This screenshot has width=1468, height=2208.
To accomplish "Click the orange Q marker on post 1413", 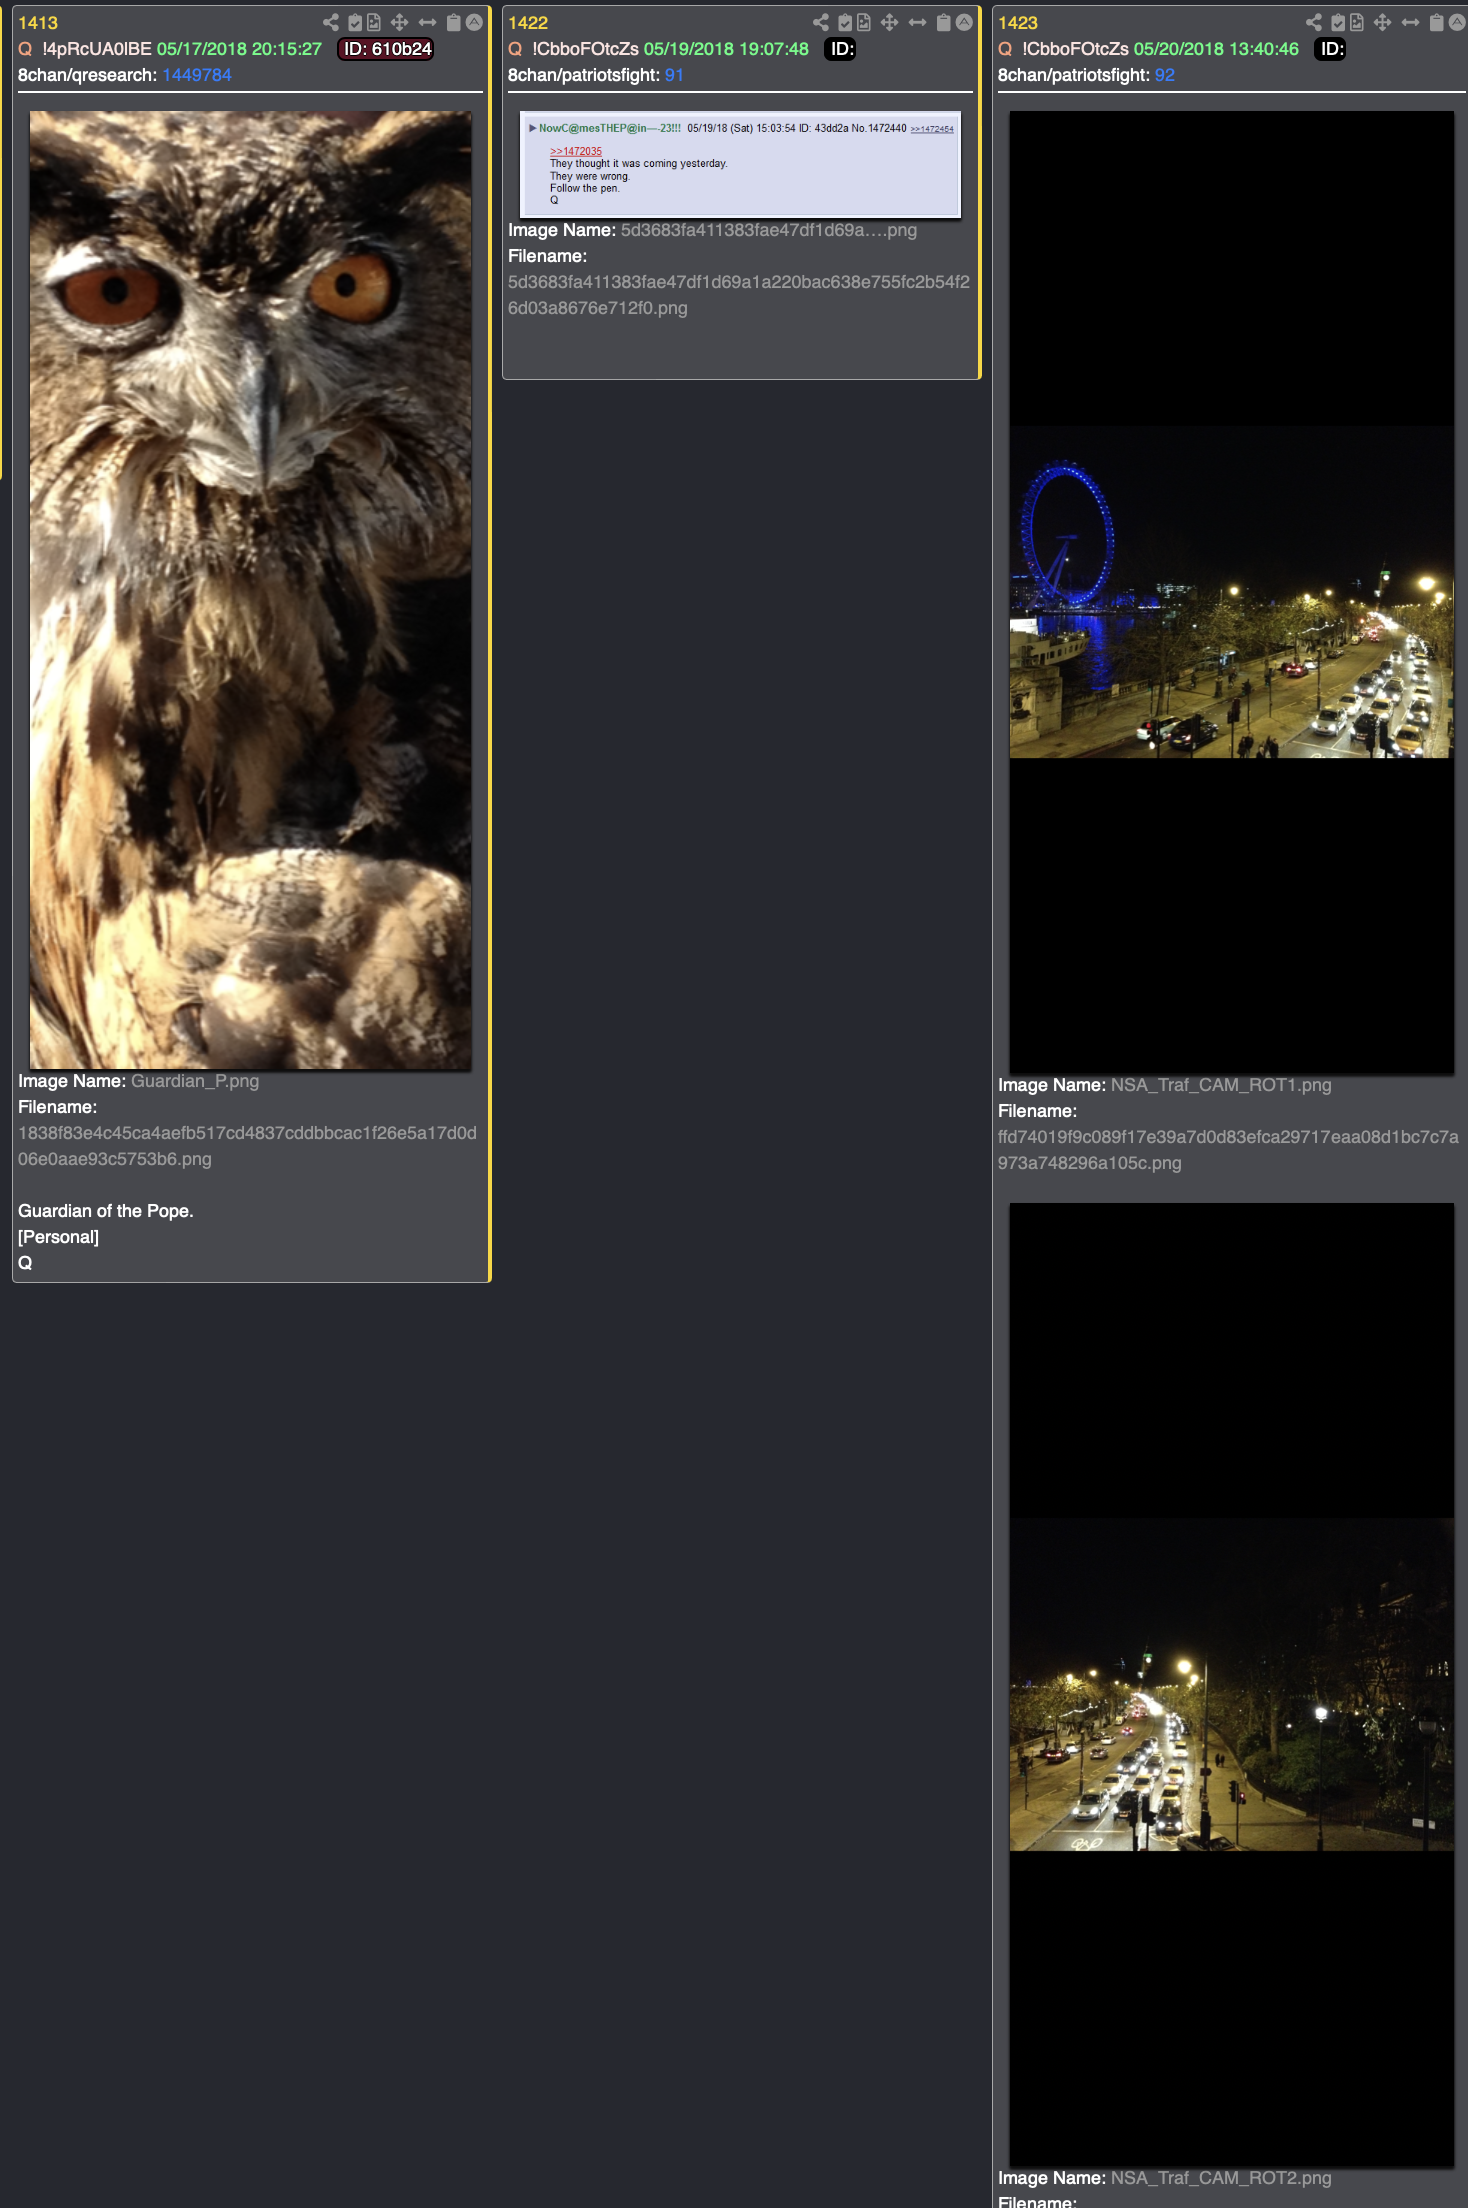I will 25,49.
